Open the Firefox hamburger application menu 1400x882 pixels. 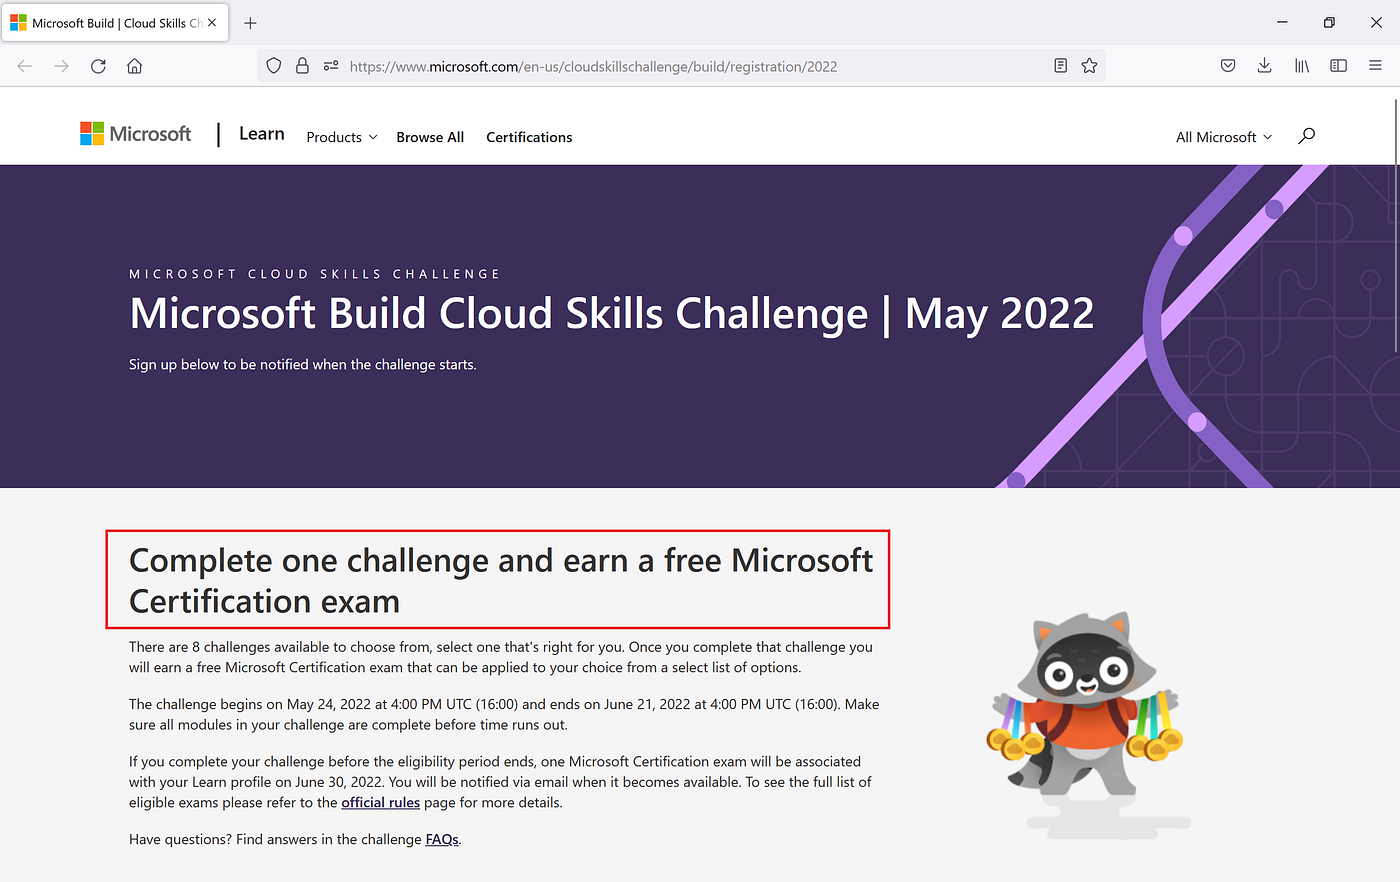pyautogui.click(x=1375, y=66)
